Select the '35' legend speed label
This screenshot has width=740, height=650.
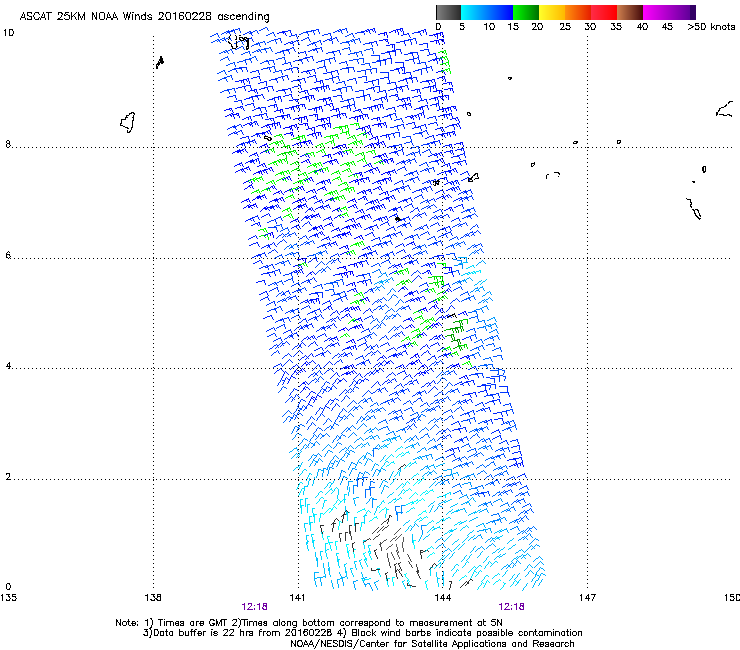click(x=615, y=27)
